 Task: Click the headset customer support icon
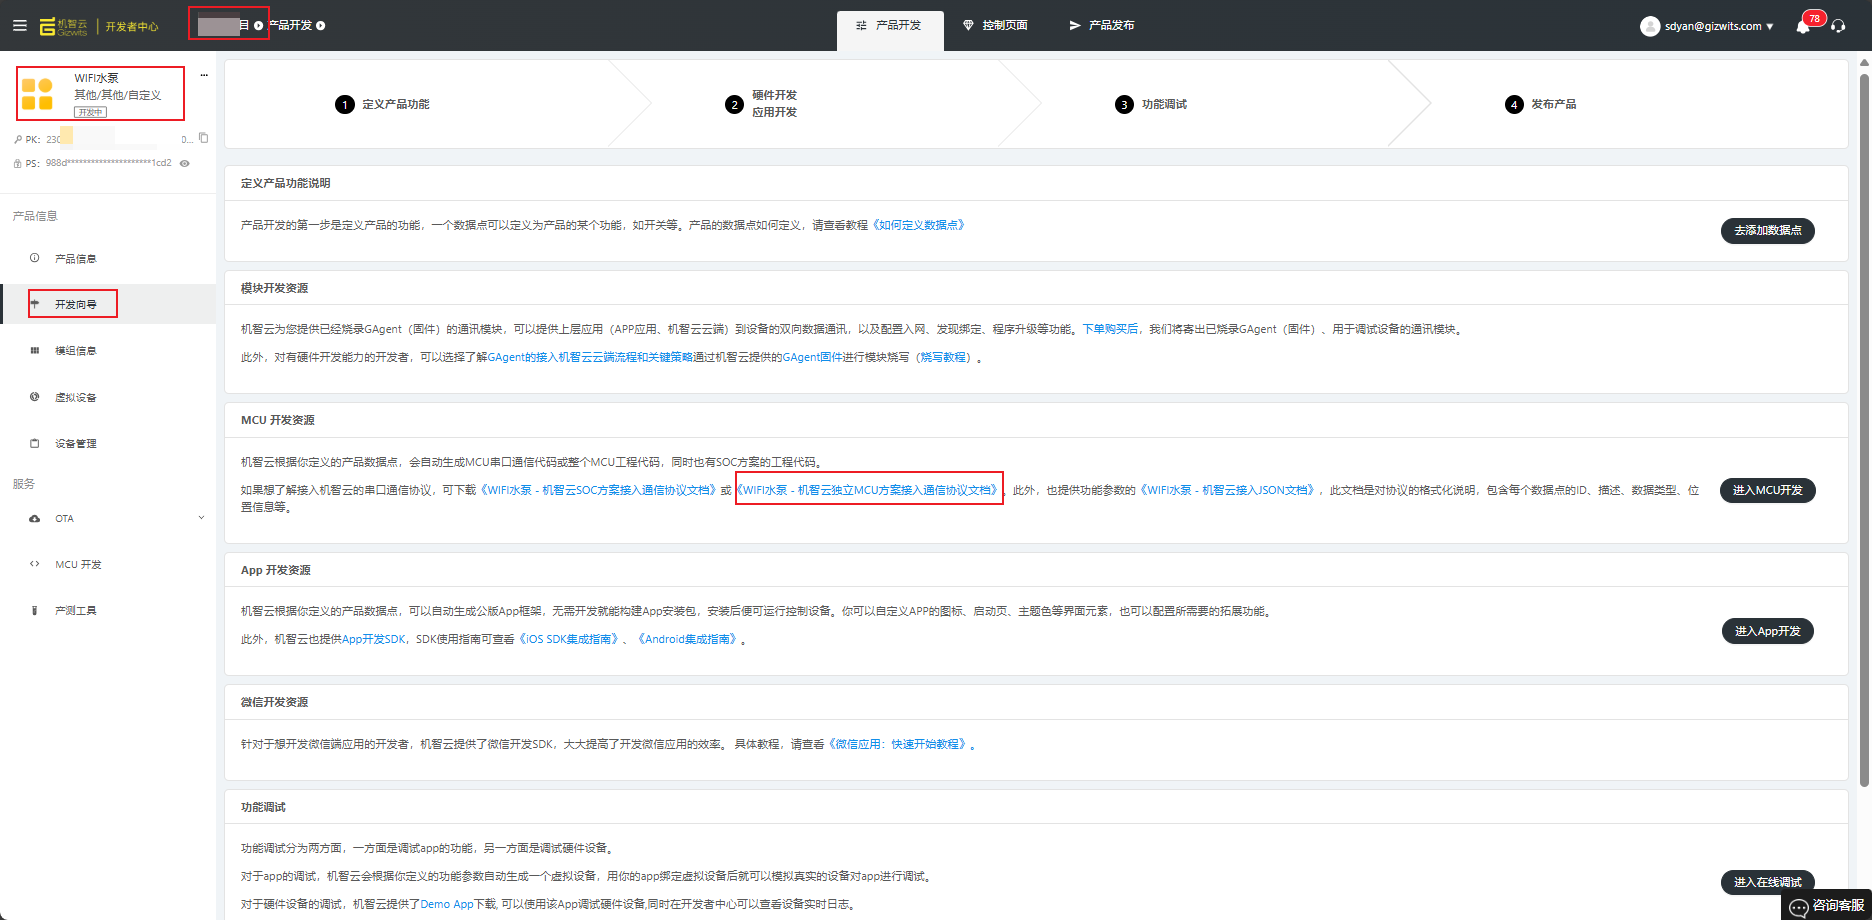1838,26
